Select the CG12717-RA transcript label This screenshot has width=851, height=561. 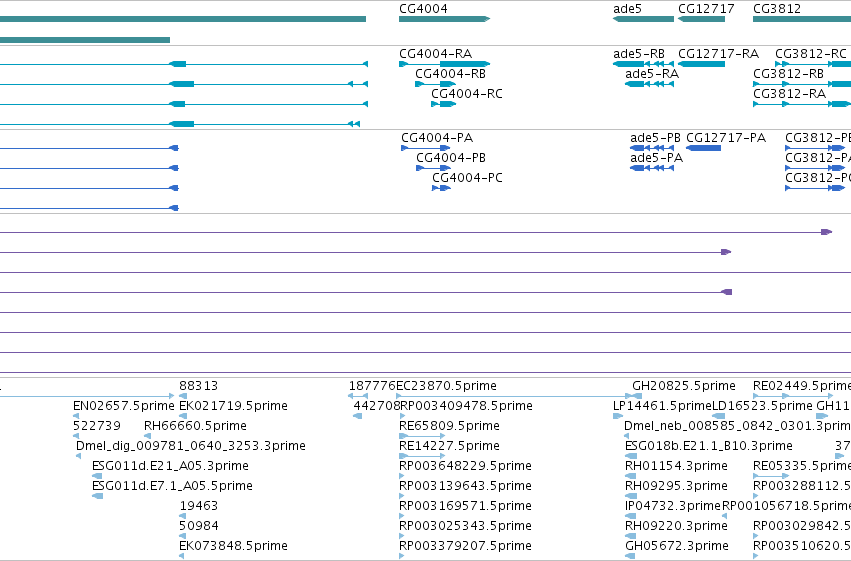(x=719, y=54)
